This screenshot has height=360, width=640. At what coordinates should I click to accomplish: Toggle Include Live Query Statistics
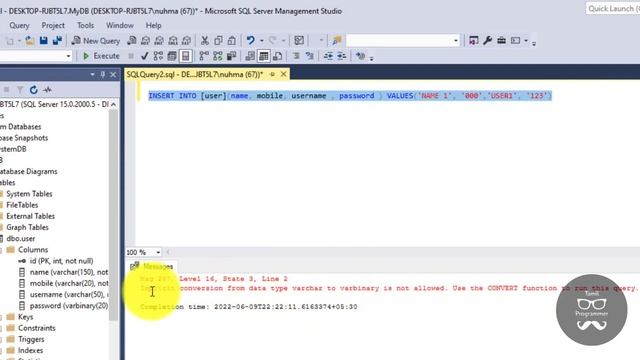click(218, 56)
